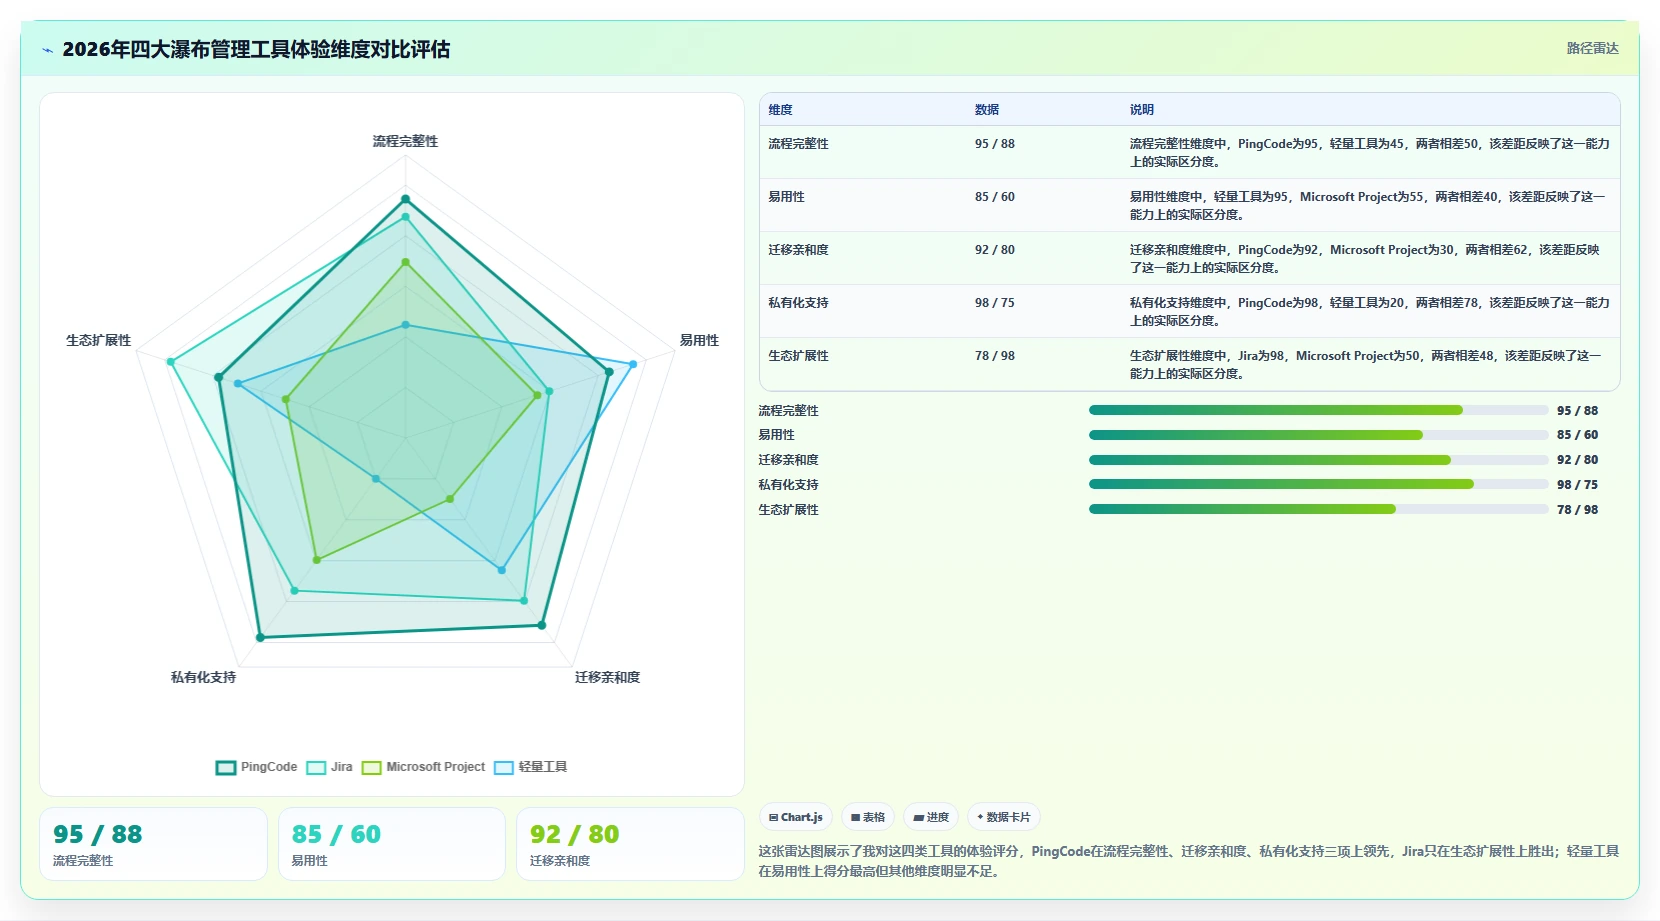
Task: Click the 95 / 88 stat card
Action: [x=153, y=844]
